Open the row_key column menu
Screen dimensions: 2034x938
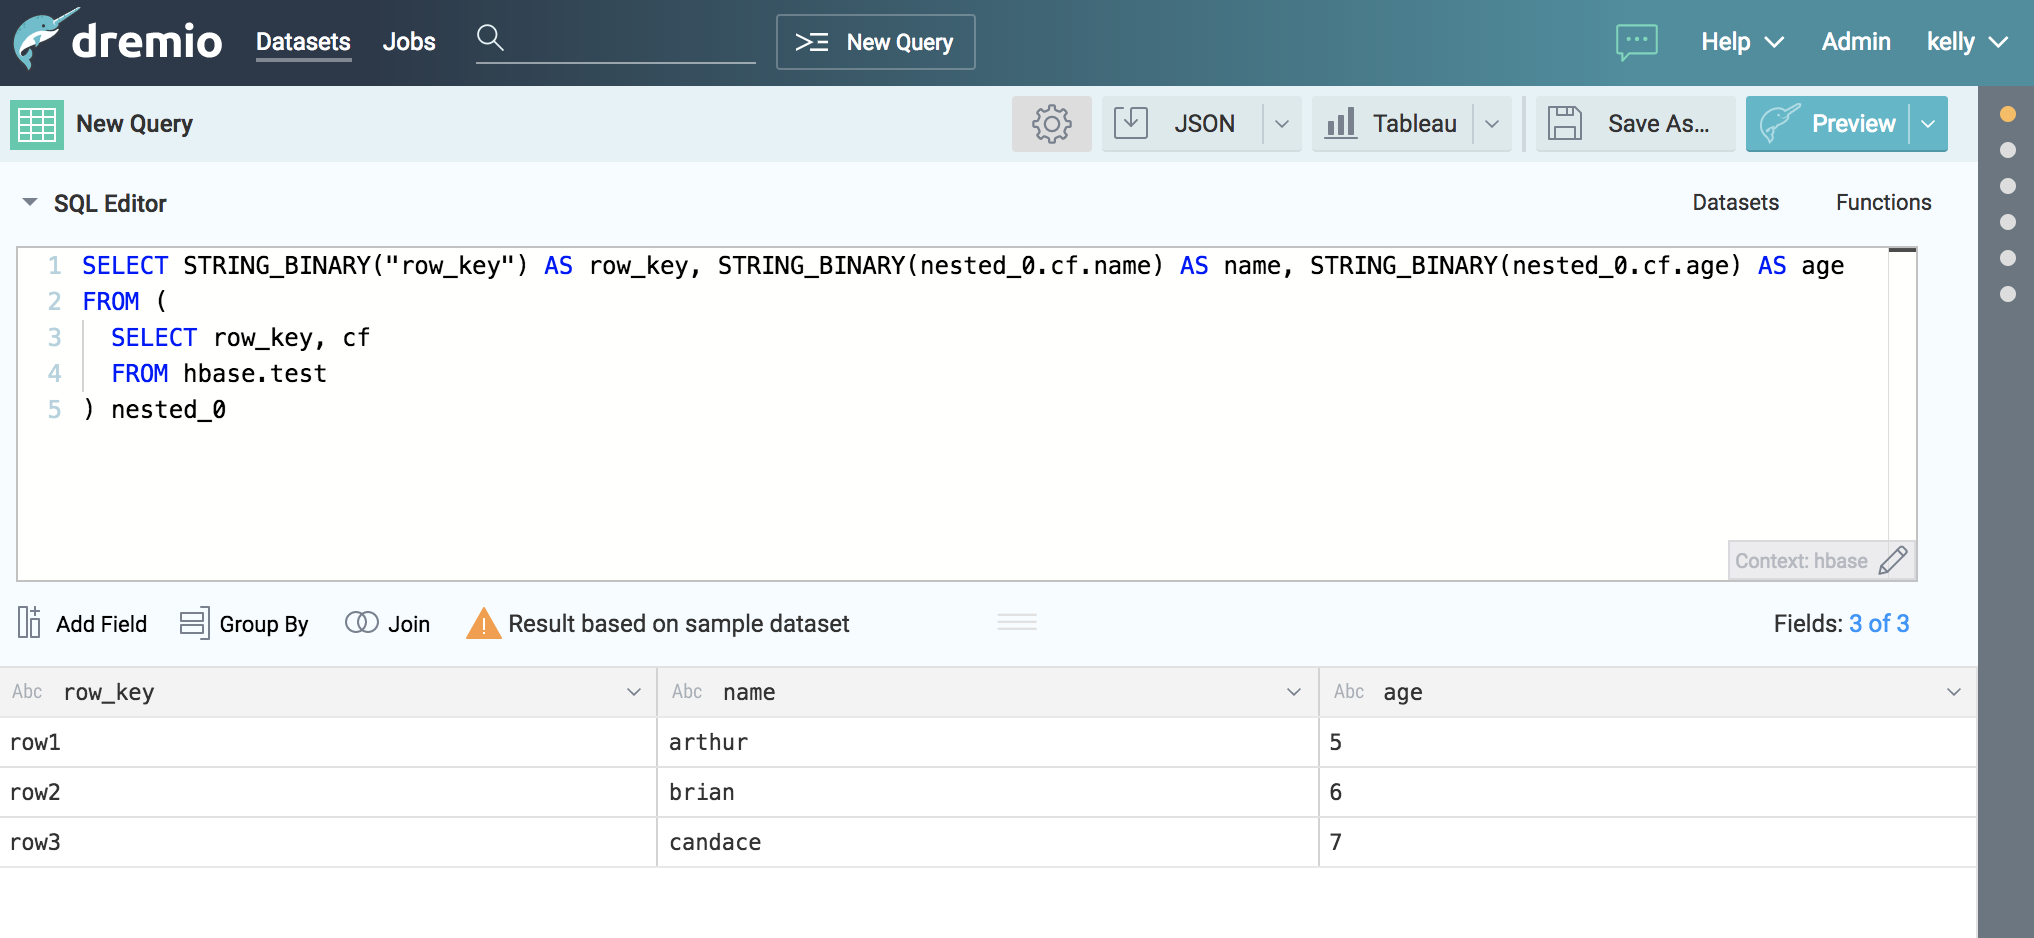click(634, 692)
